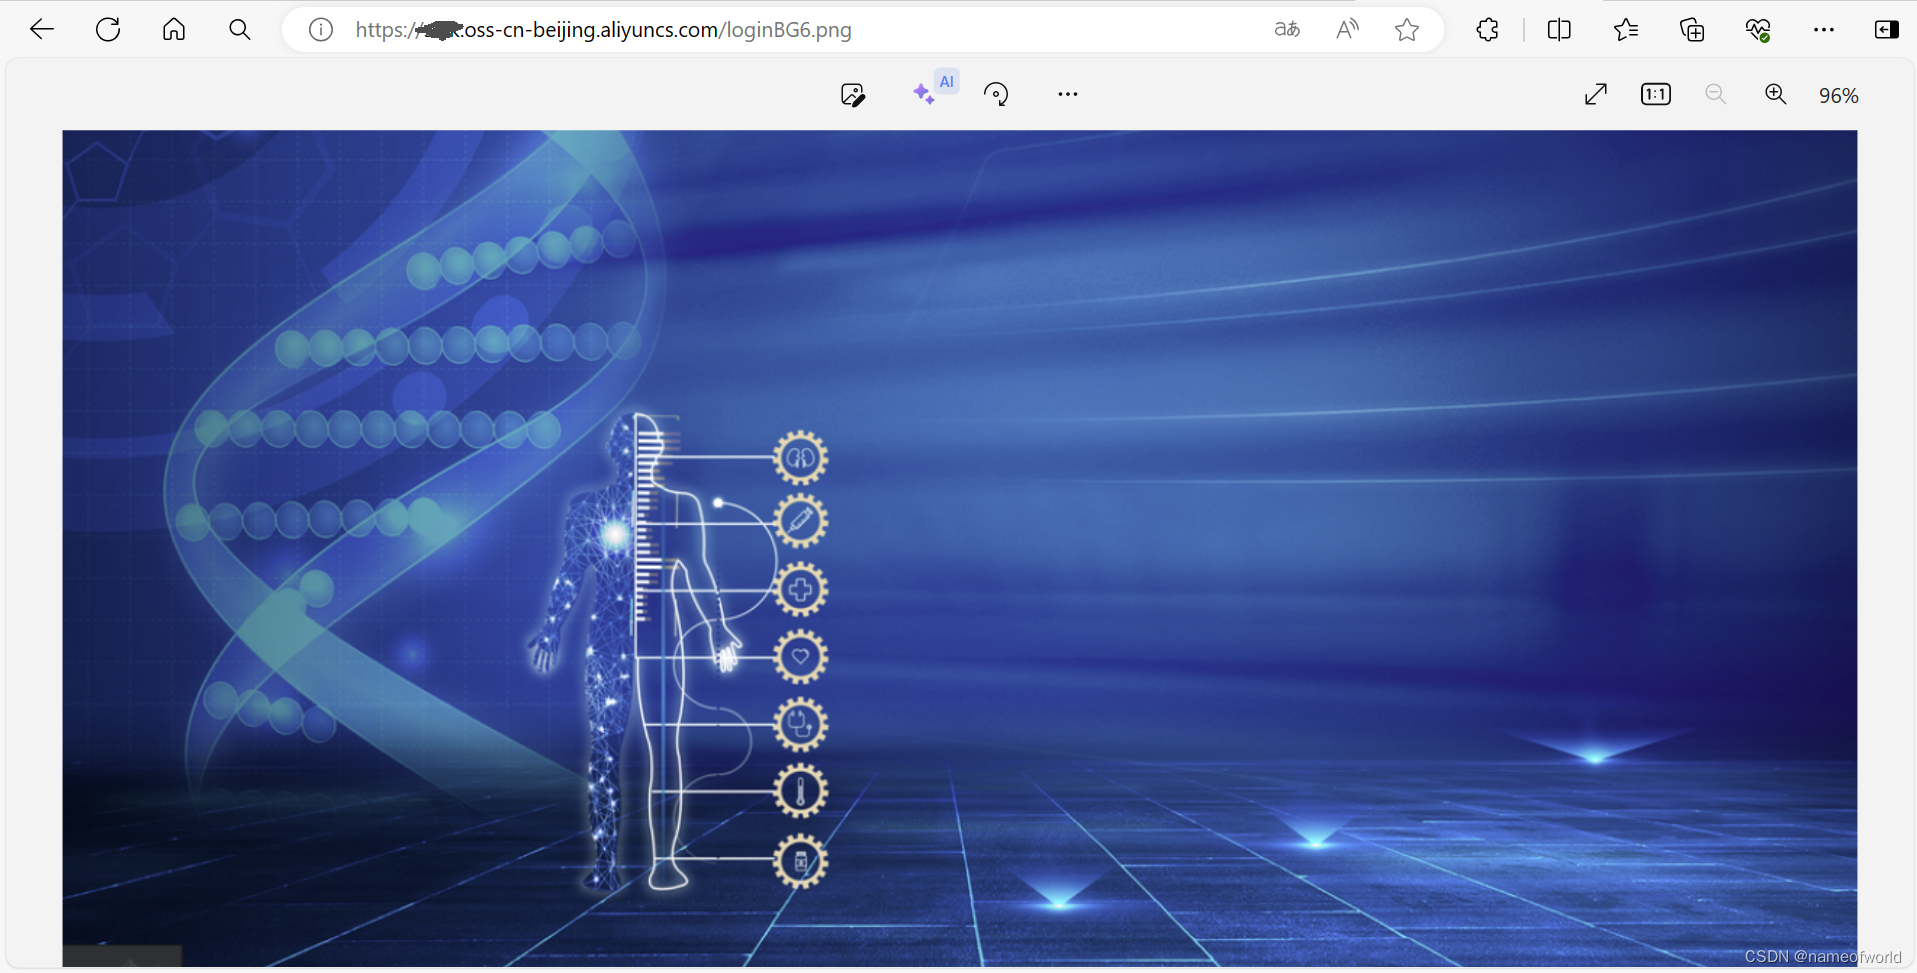Go back to the previous page
Viewport: 1917px width, 973px height.
42,30
